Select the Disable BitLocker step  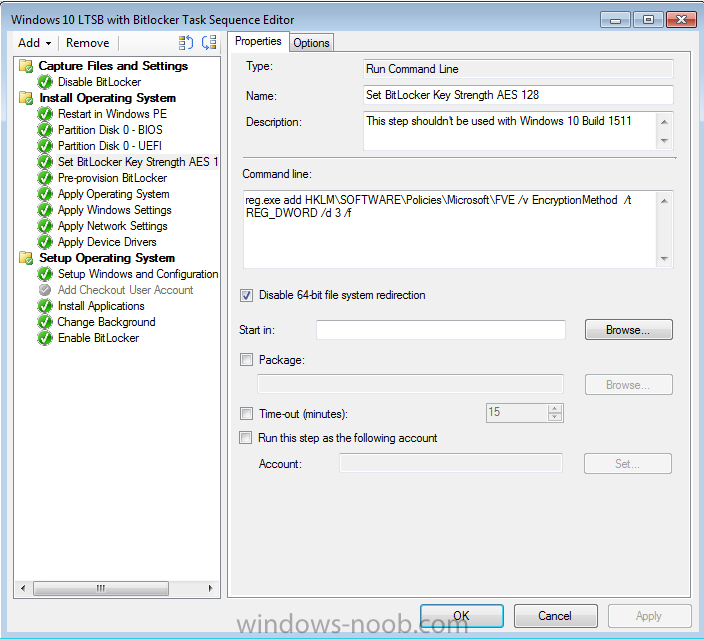coord(99,82)
